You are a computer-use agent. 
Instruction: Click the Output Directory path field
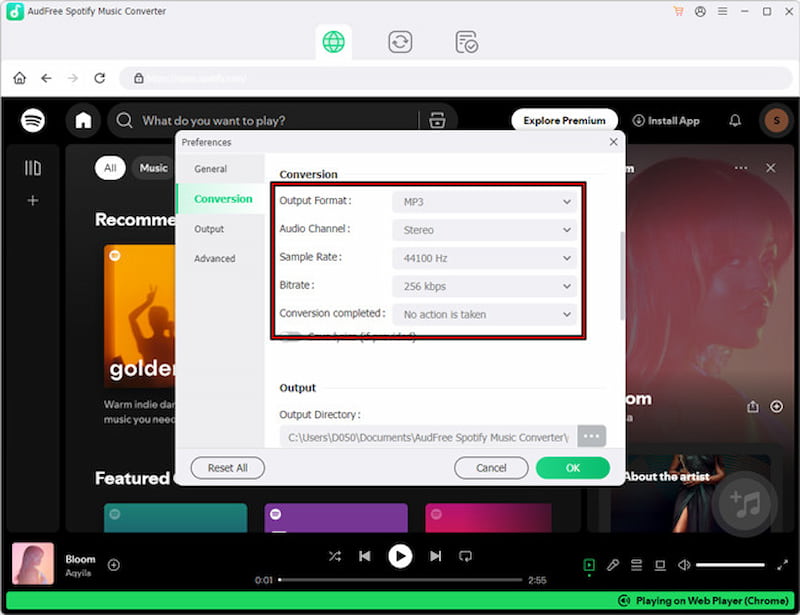click(428, 437)
